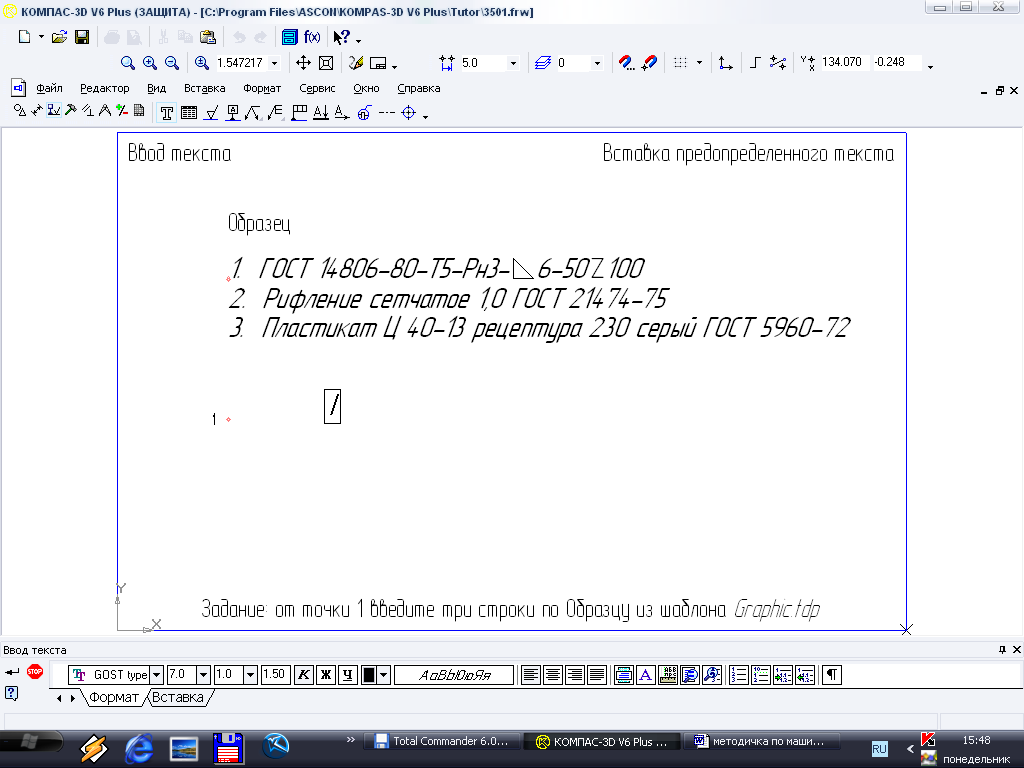1024x768 pixels.
Task: Expand the grid options dropdown arrow
Action: pos(699,63)
